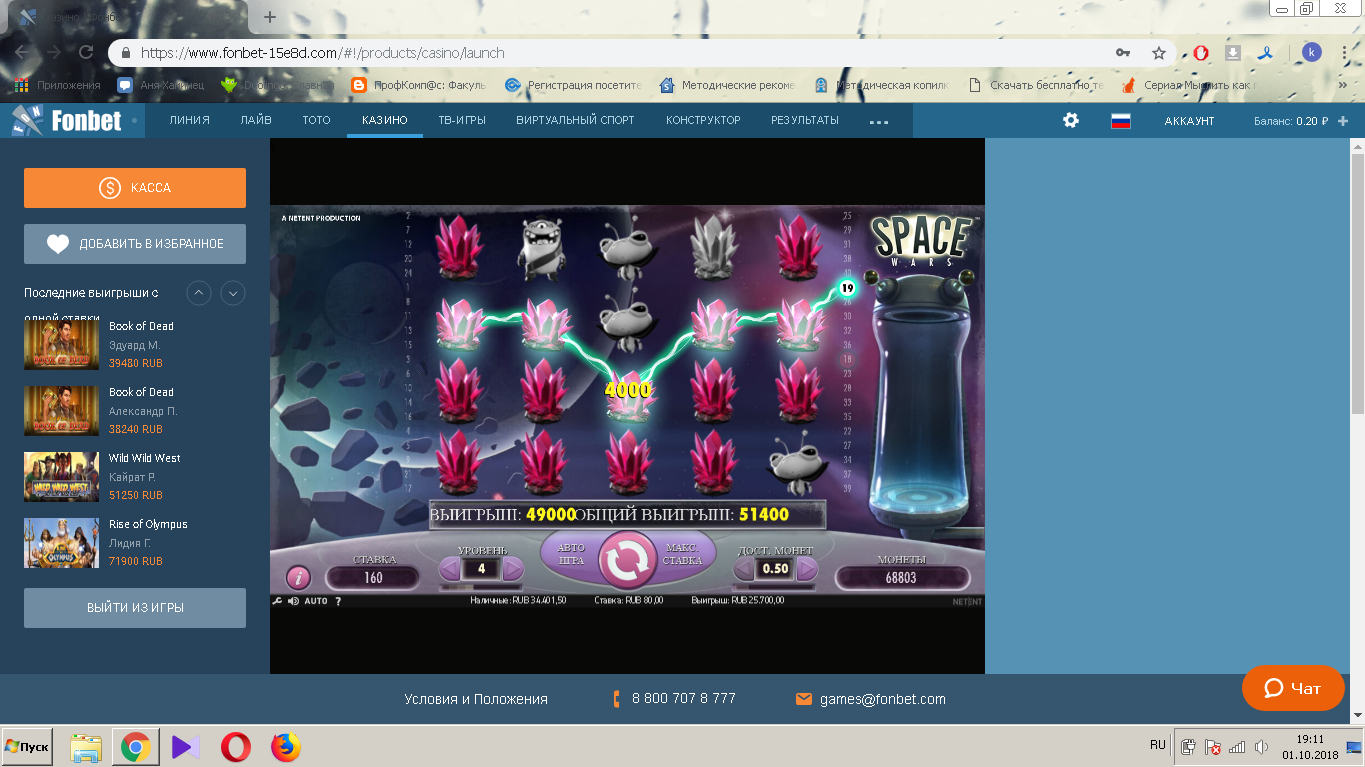Open the Результаты page

click(805, 120)
